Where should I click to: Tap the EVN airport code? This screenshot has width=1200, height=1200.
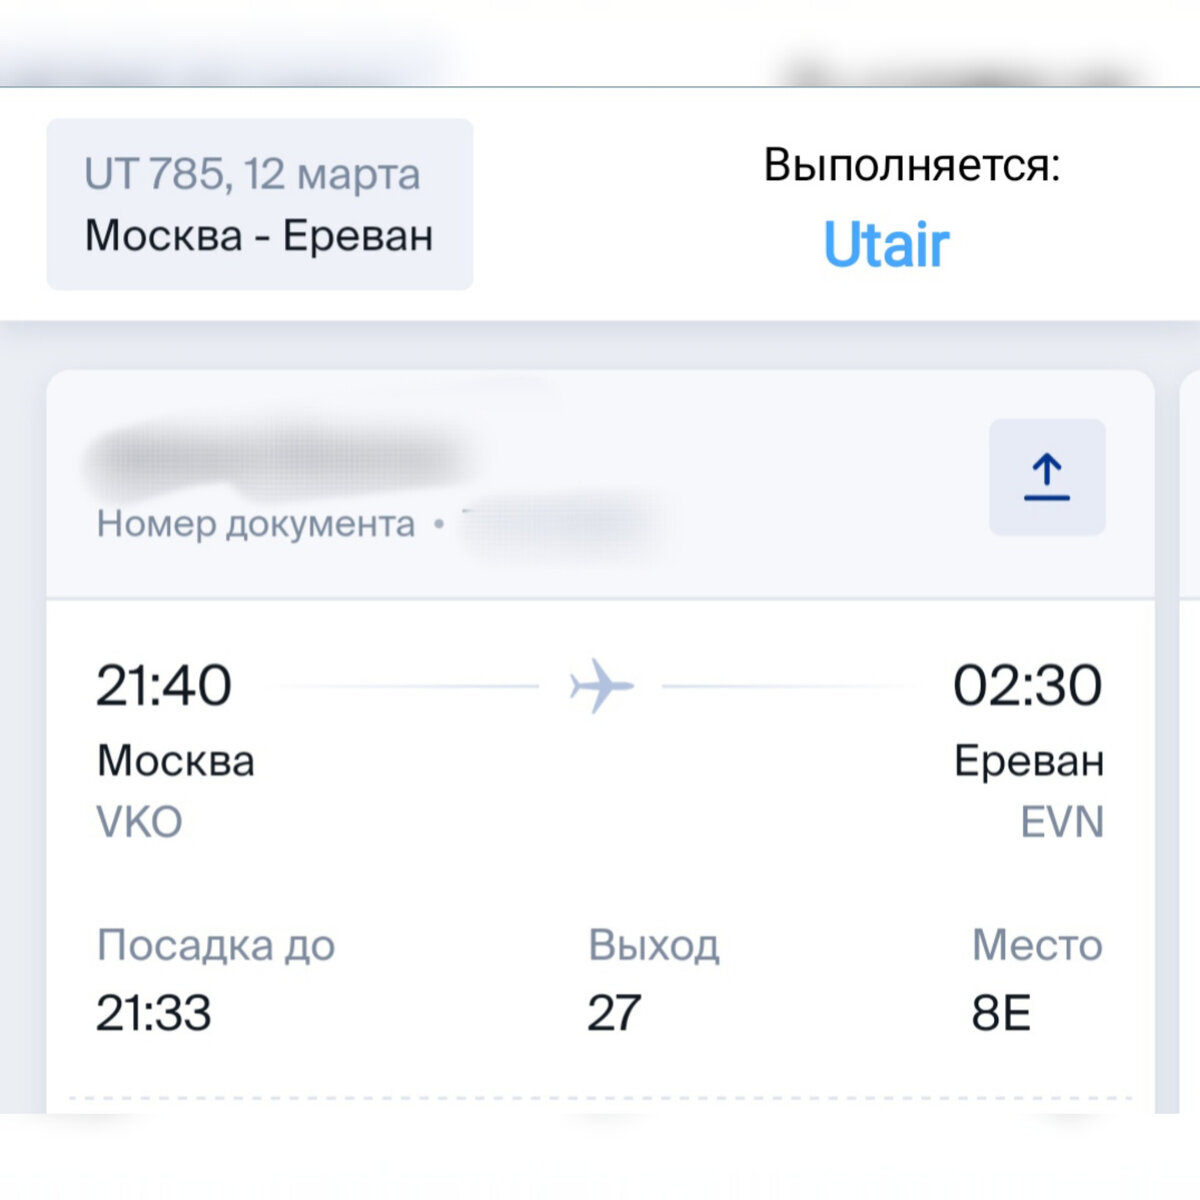(1062, 822)
